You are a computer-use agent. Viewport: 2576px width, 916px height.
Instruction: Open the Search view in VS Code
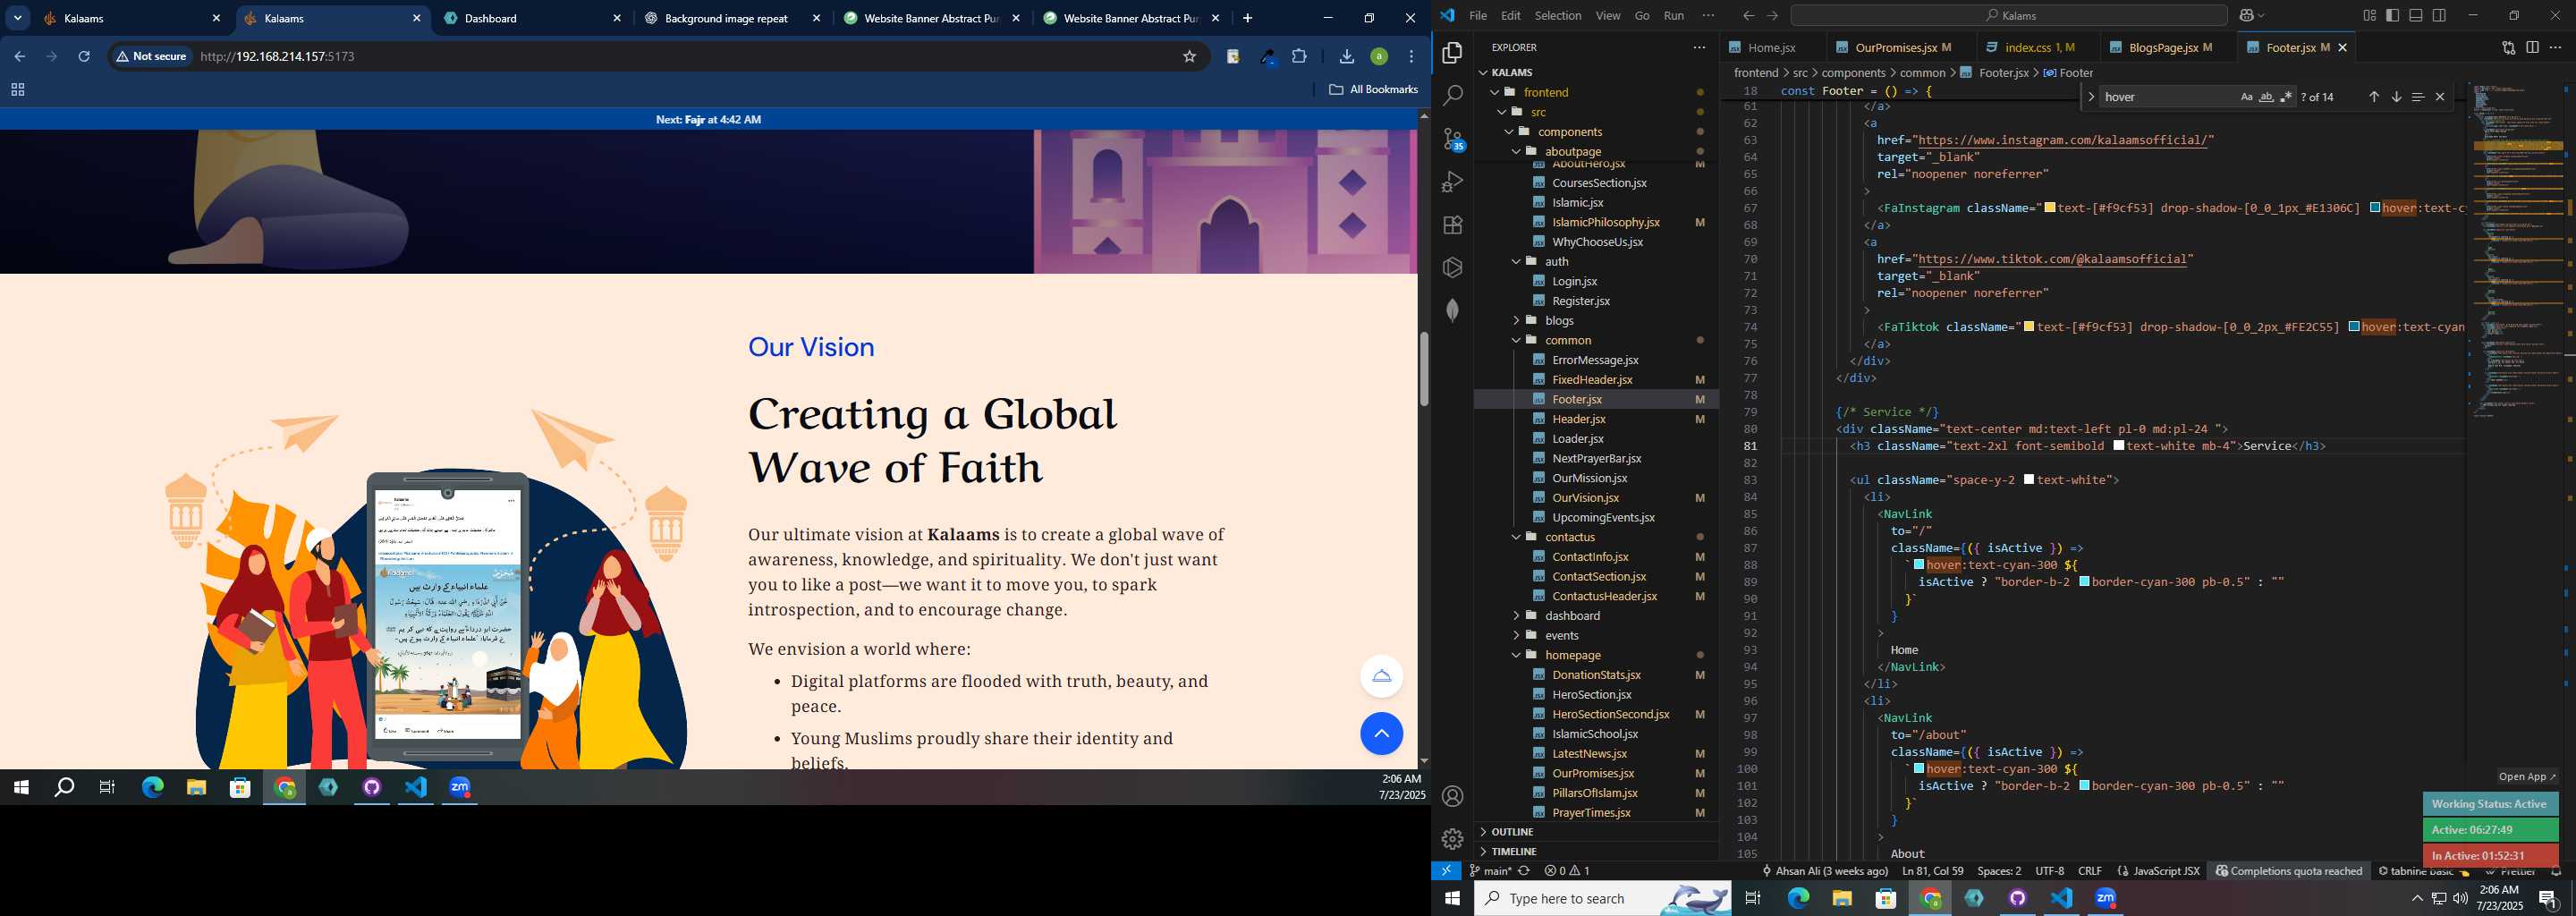[1453, 96]
